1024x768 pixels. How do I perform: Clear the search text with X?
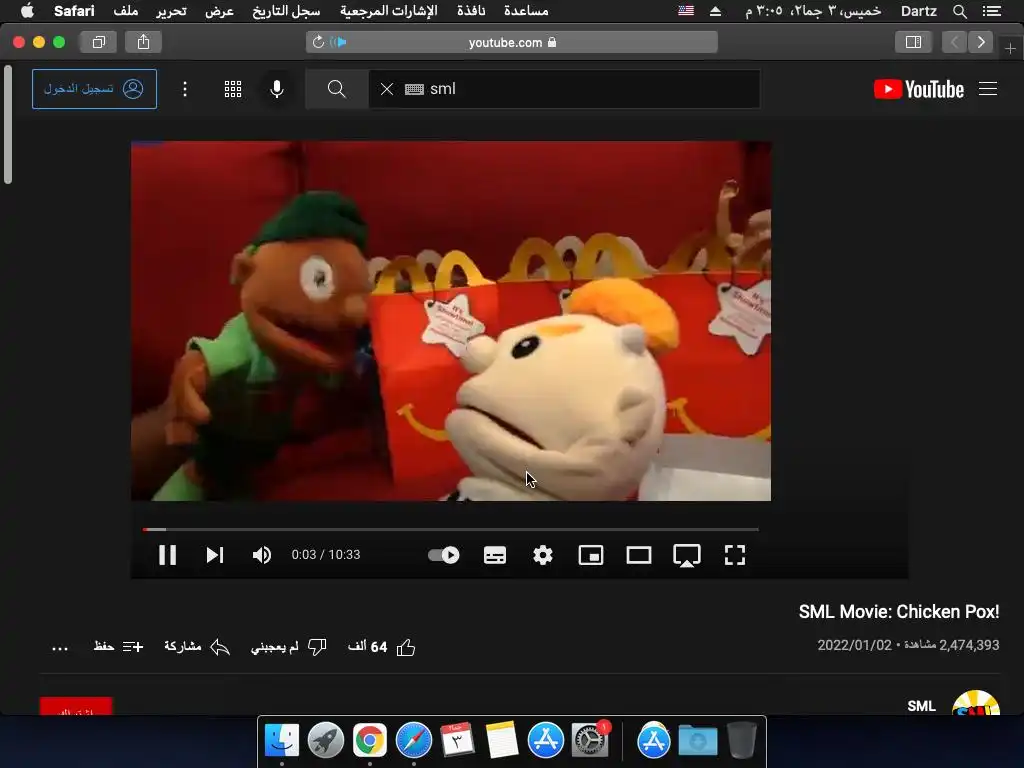click(x=387, y=89)
